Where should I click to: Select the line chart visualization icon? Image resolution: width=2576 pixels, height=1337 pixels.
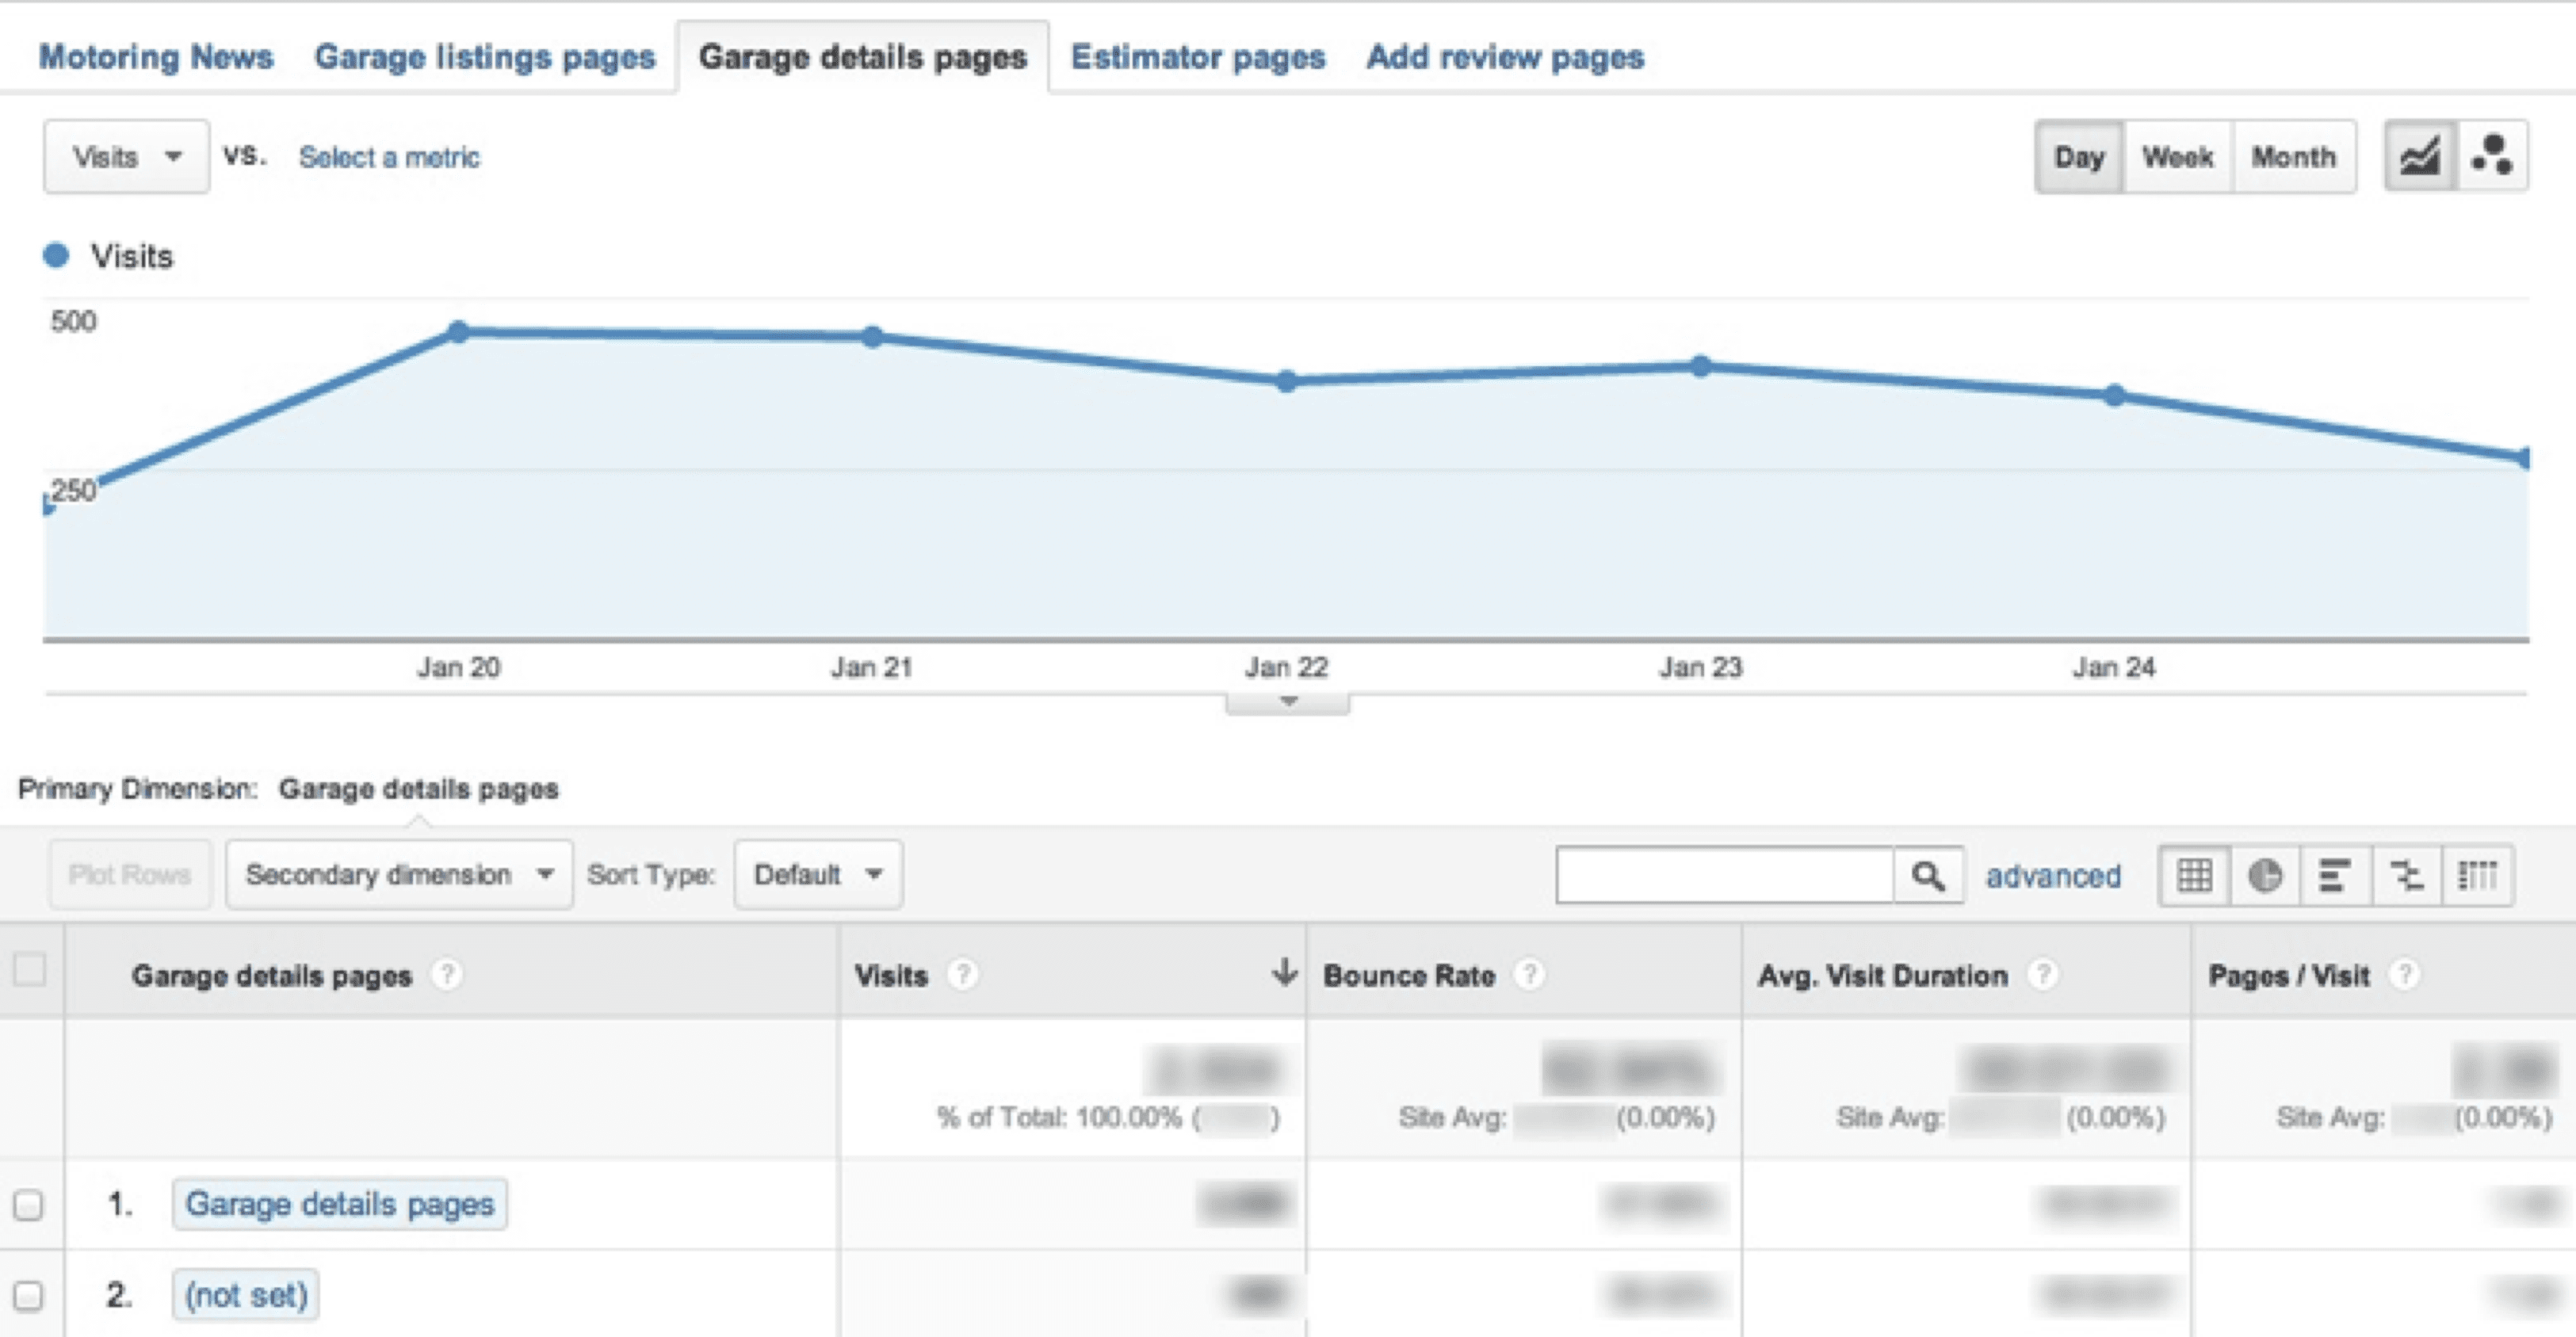point(2420,156)
